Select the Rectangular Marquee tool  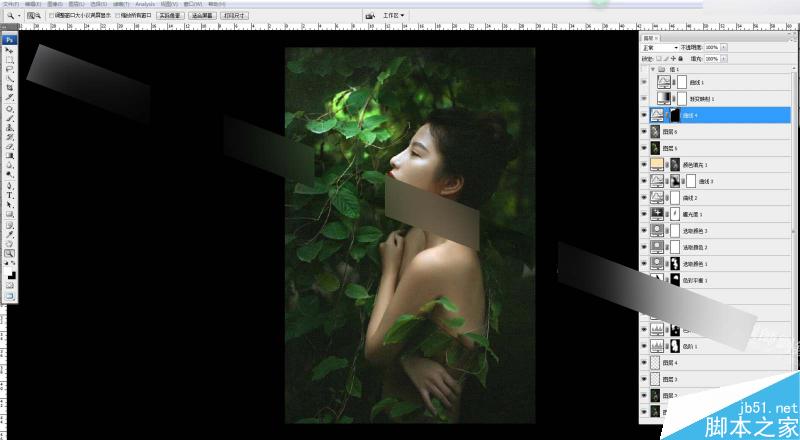click(9, 60)
